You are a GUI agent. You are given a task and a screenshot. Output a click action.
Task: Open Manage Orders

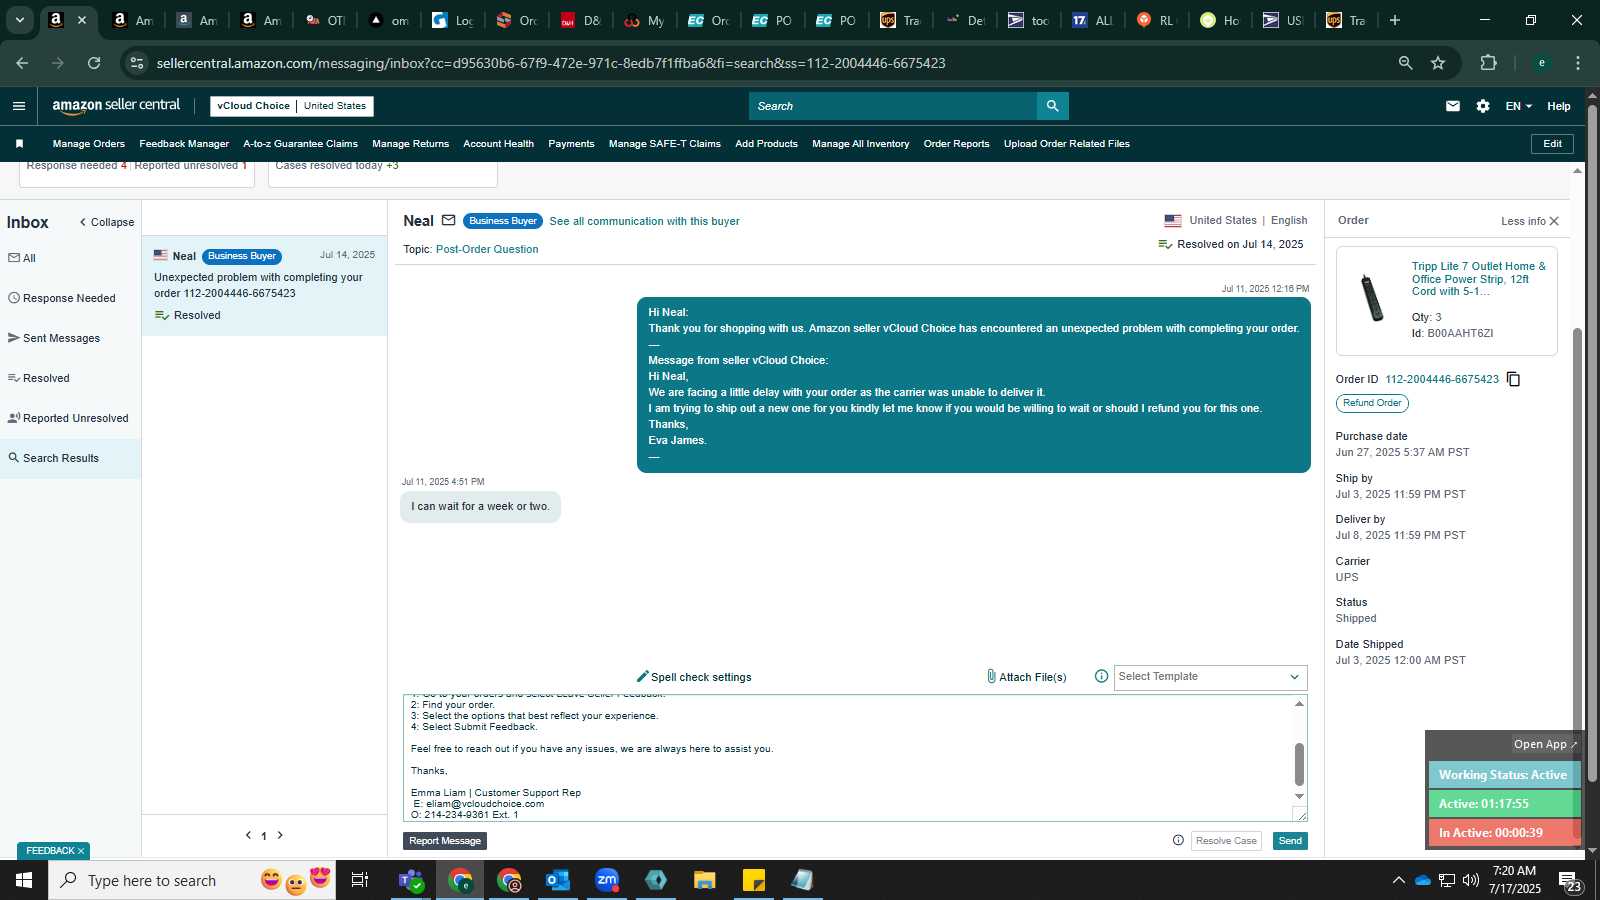[89, 144]
